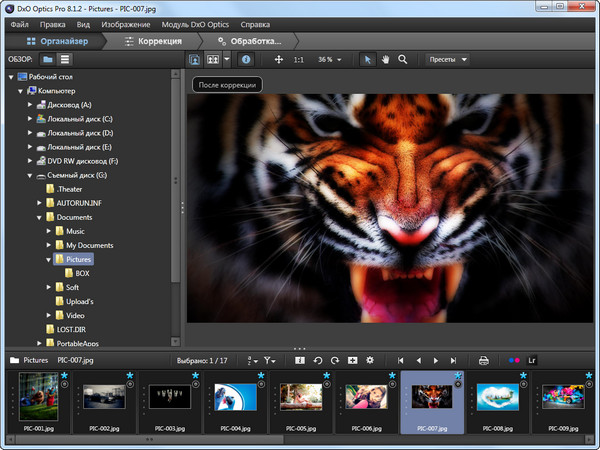Toggle side-by-side comparison view

point(212,60)
